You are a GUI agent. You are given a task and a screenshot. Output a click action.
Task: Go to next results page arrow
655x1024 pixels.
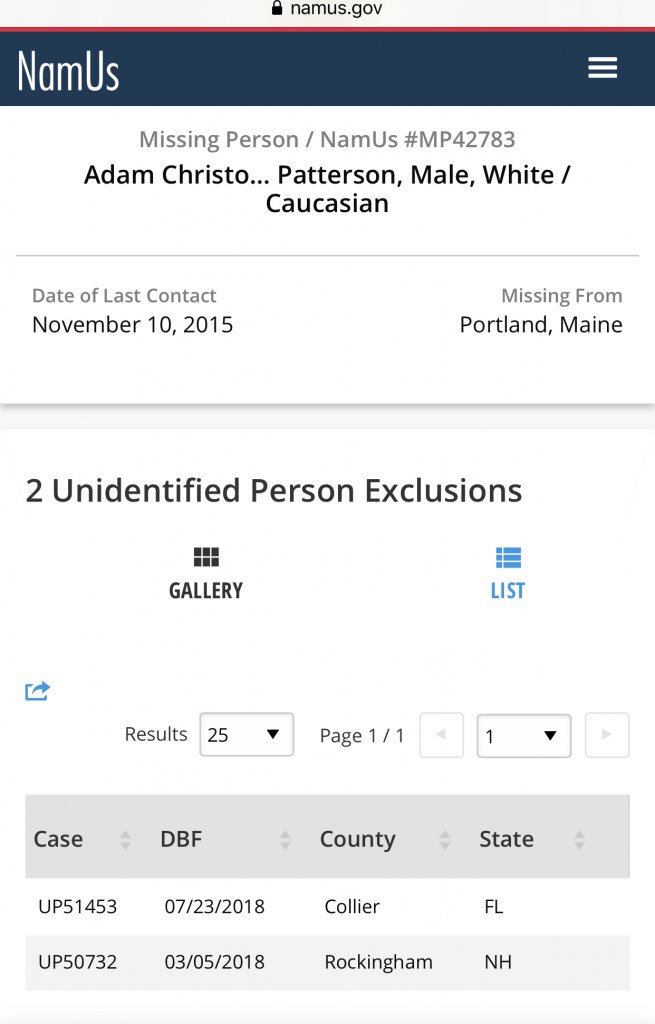[x=606, y=735]
